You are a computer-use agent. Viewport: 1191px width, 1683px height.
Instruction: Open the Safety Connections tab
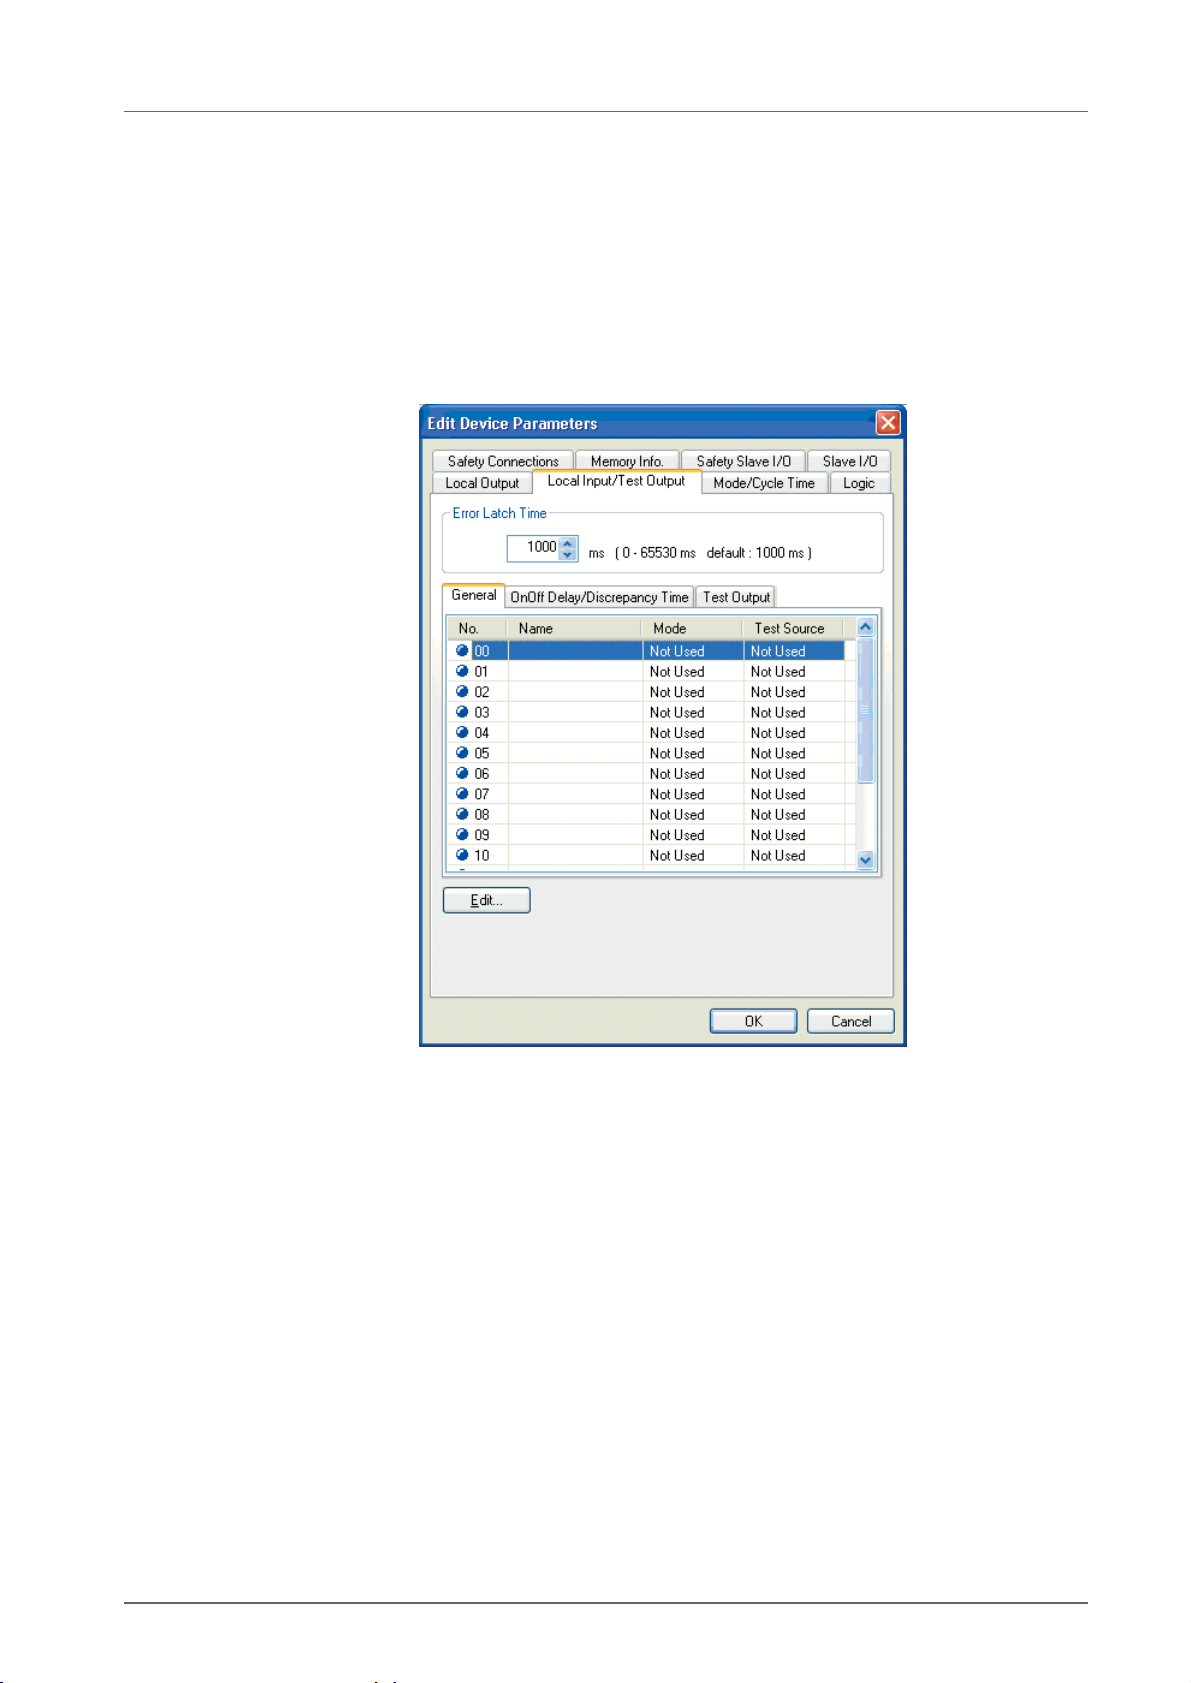[503, 461]
